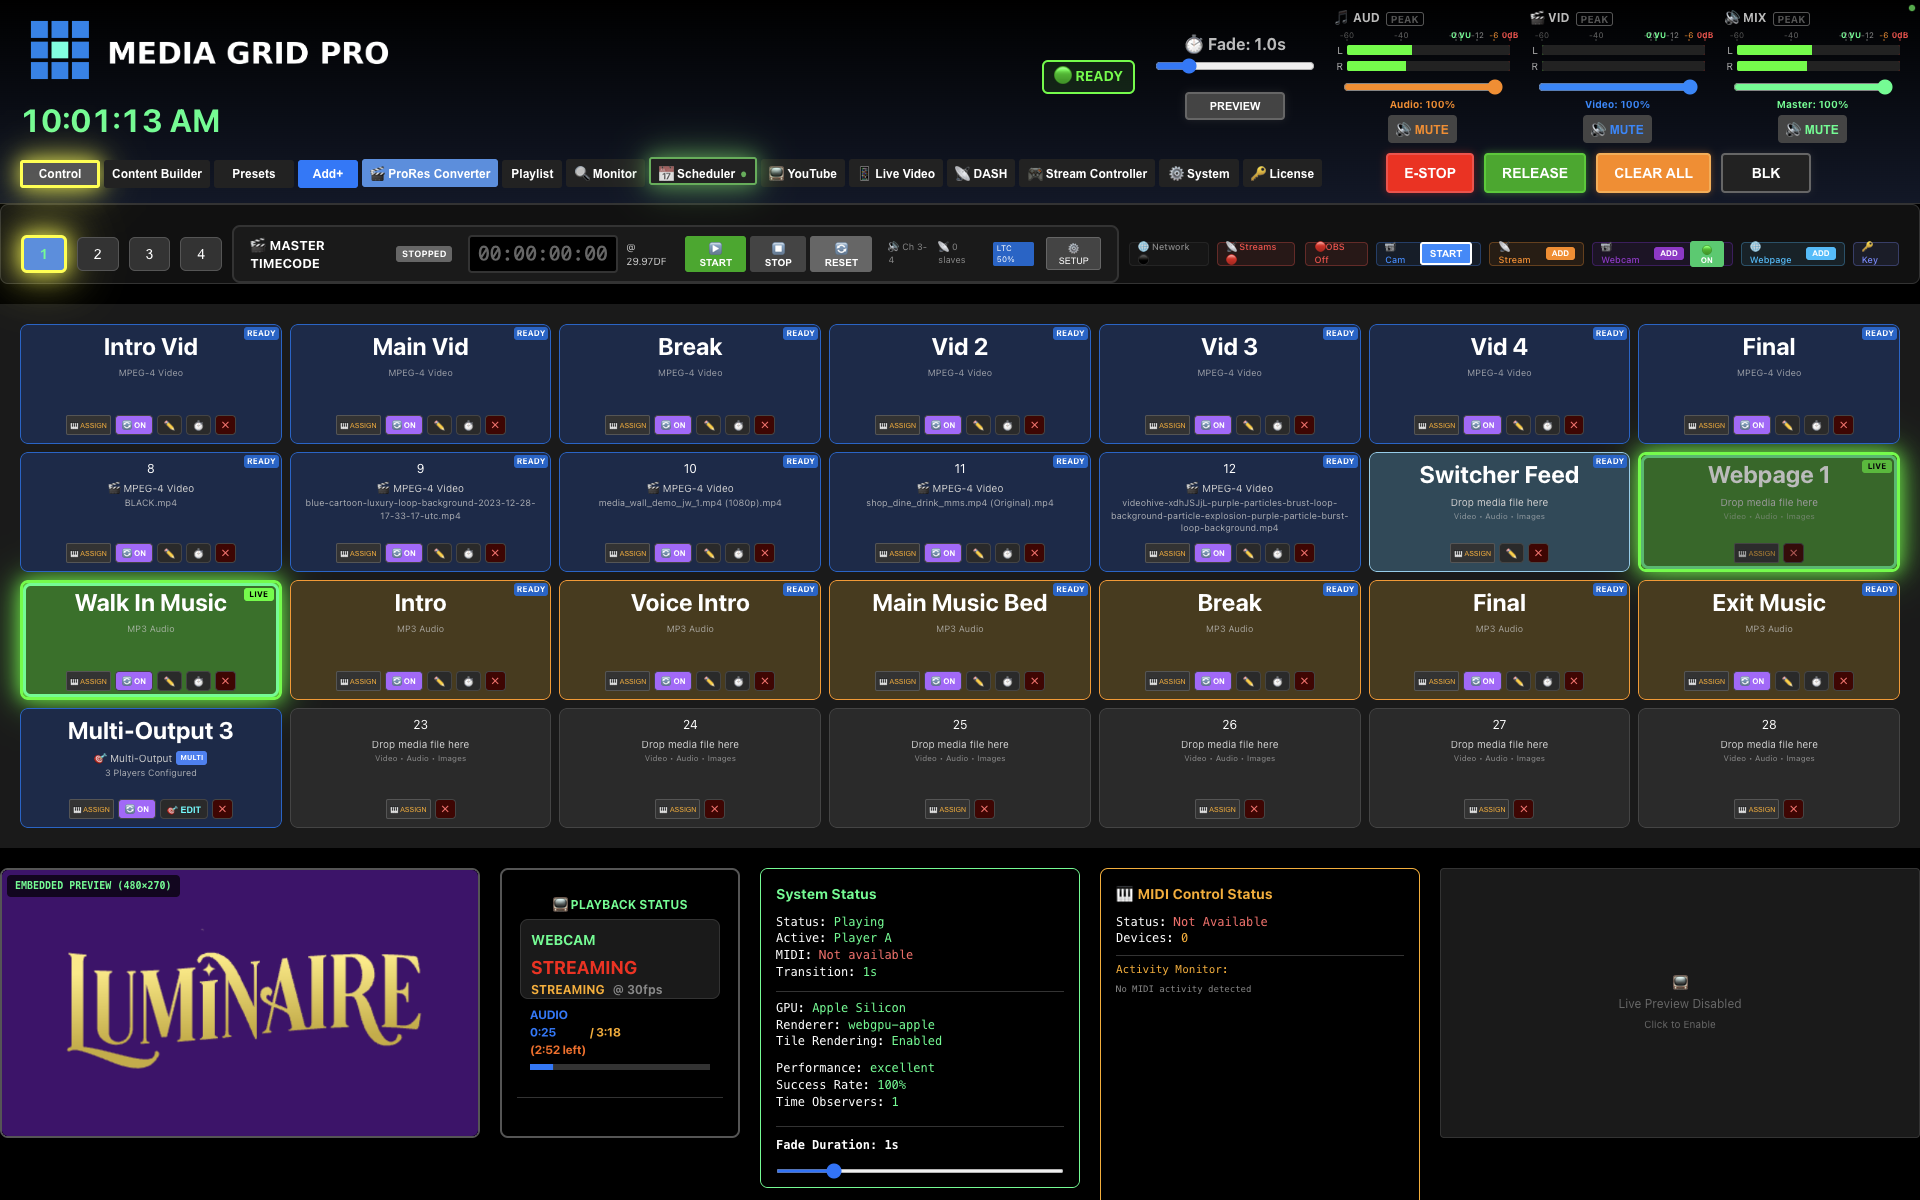The image size is (1920, 1200).
Task: Click the pencil edit icon on Break video tile
Action: click(709, 425)
